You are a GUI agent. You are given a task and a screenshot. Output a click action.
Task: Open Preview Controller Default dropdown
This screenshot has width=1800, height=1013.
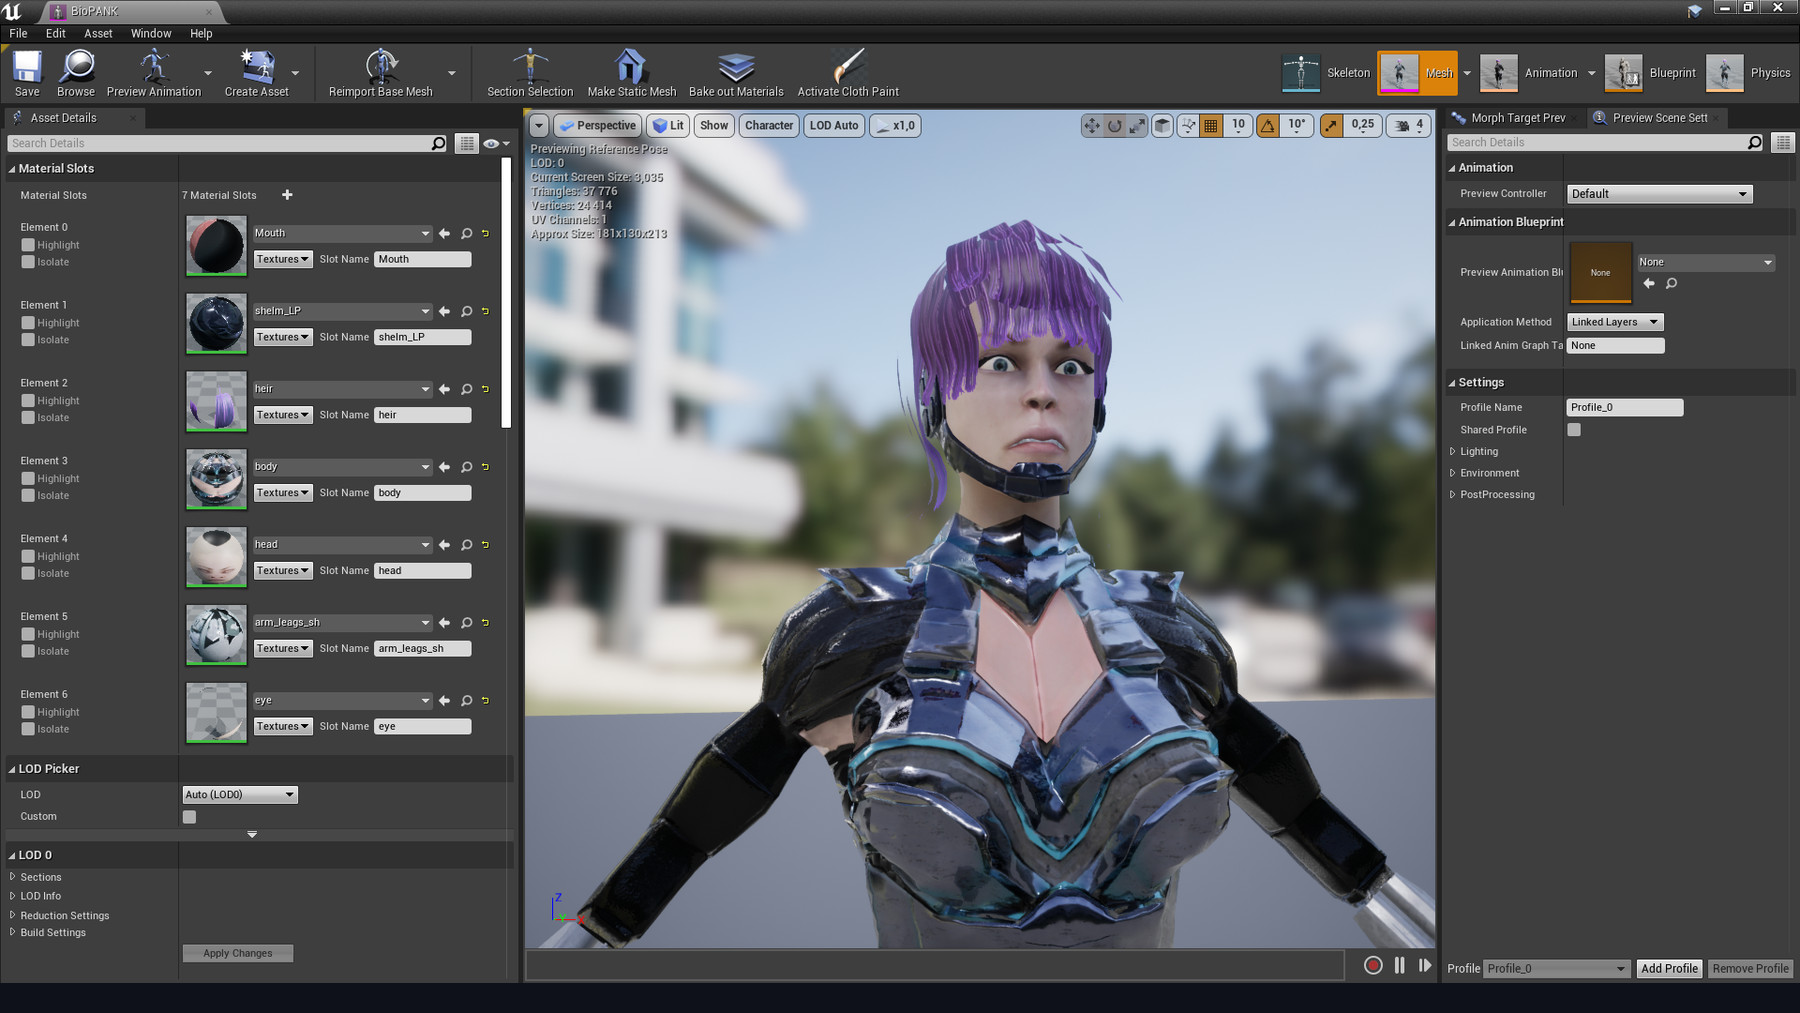pyautogui.click(x=1660, y=194)
